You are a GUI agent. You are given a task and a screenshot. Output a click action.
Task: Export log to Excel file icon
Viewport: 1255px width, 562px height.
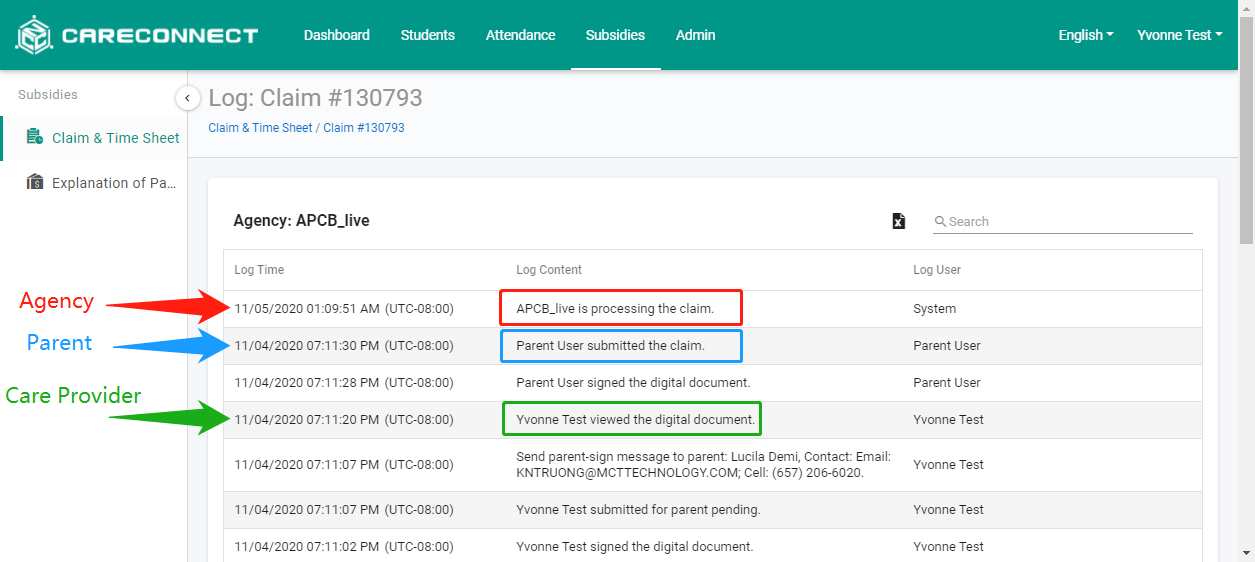coord(898,221)
